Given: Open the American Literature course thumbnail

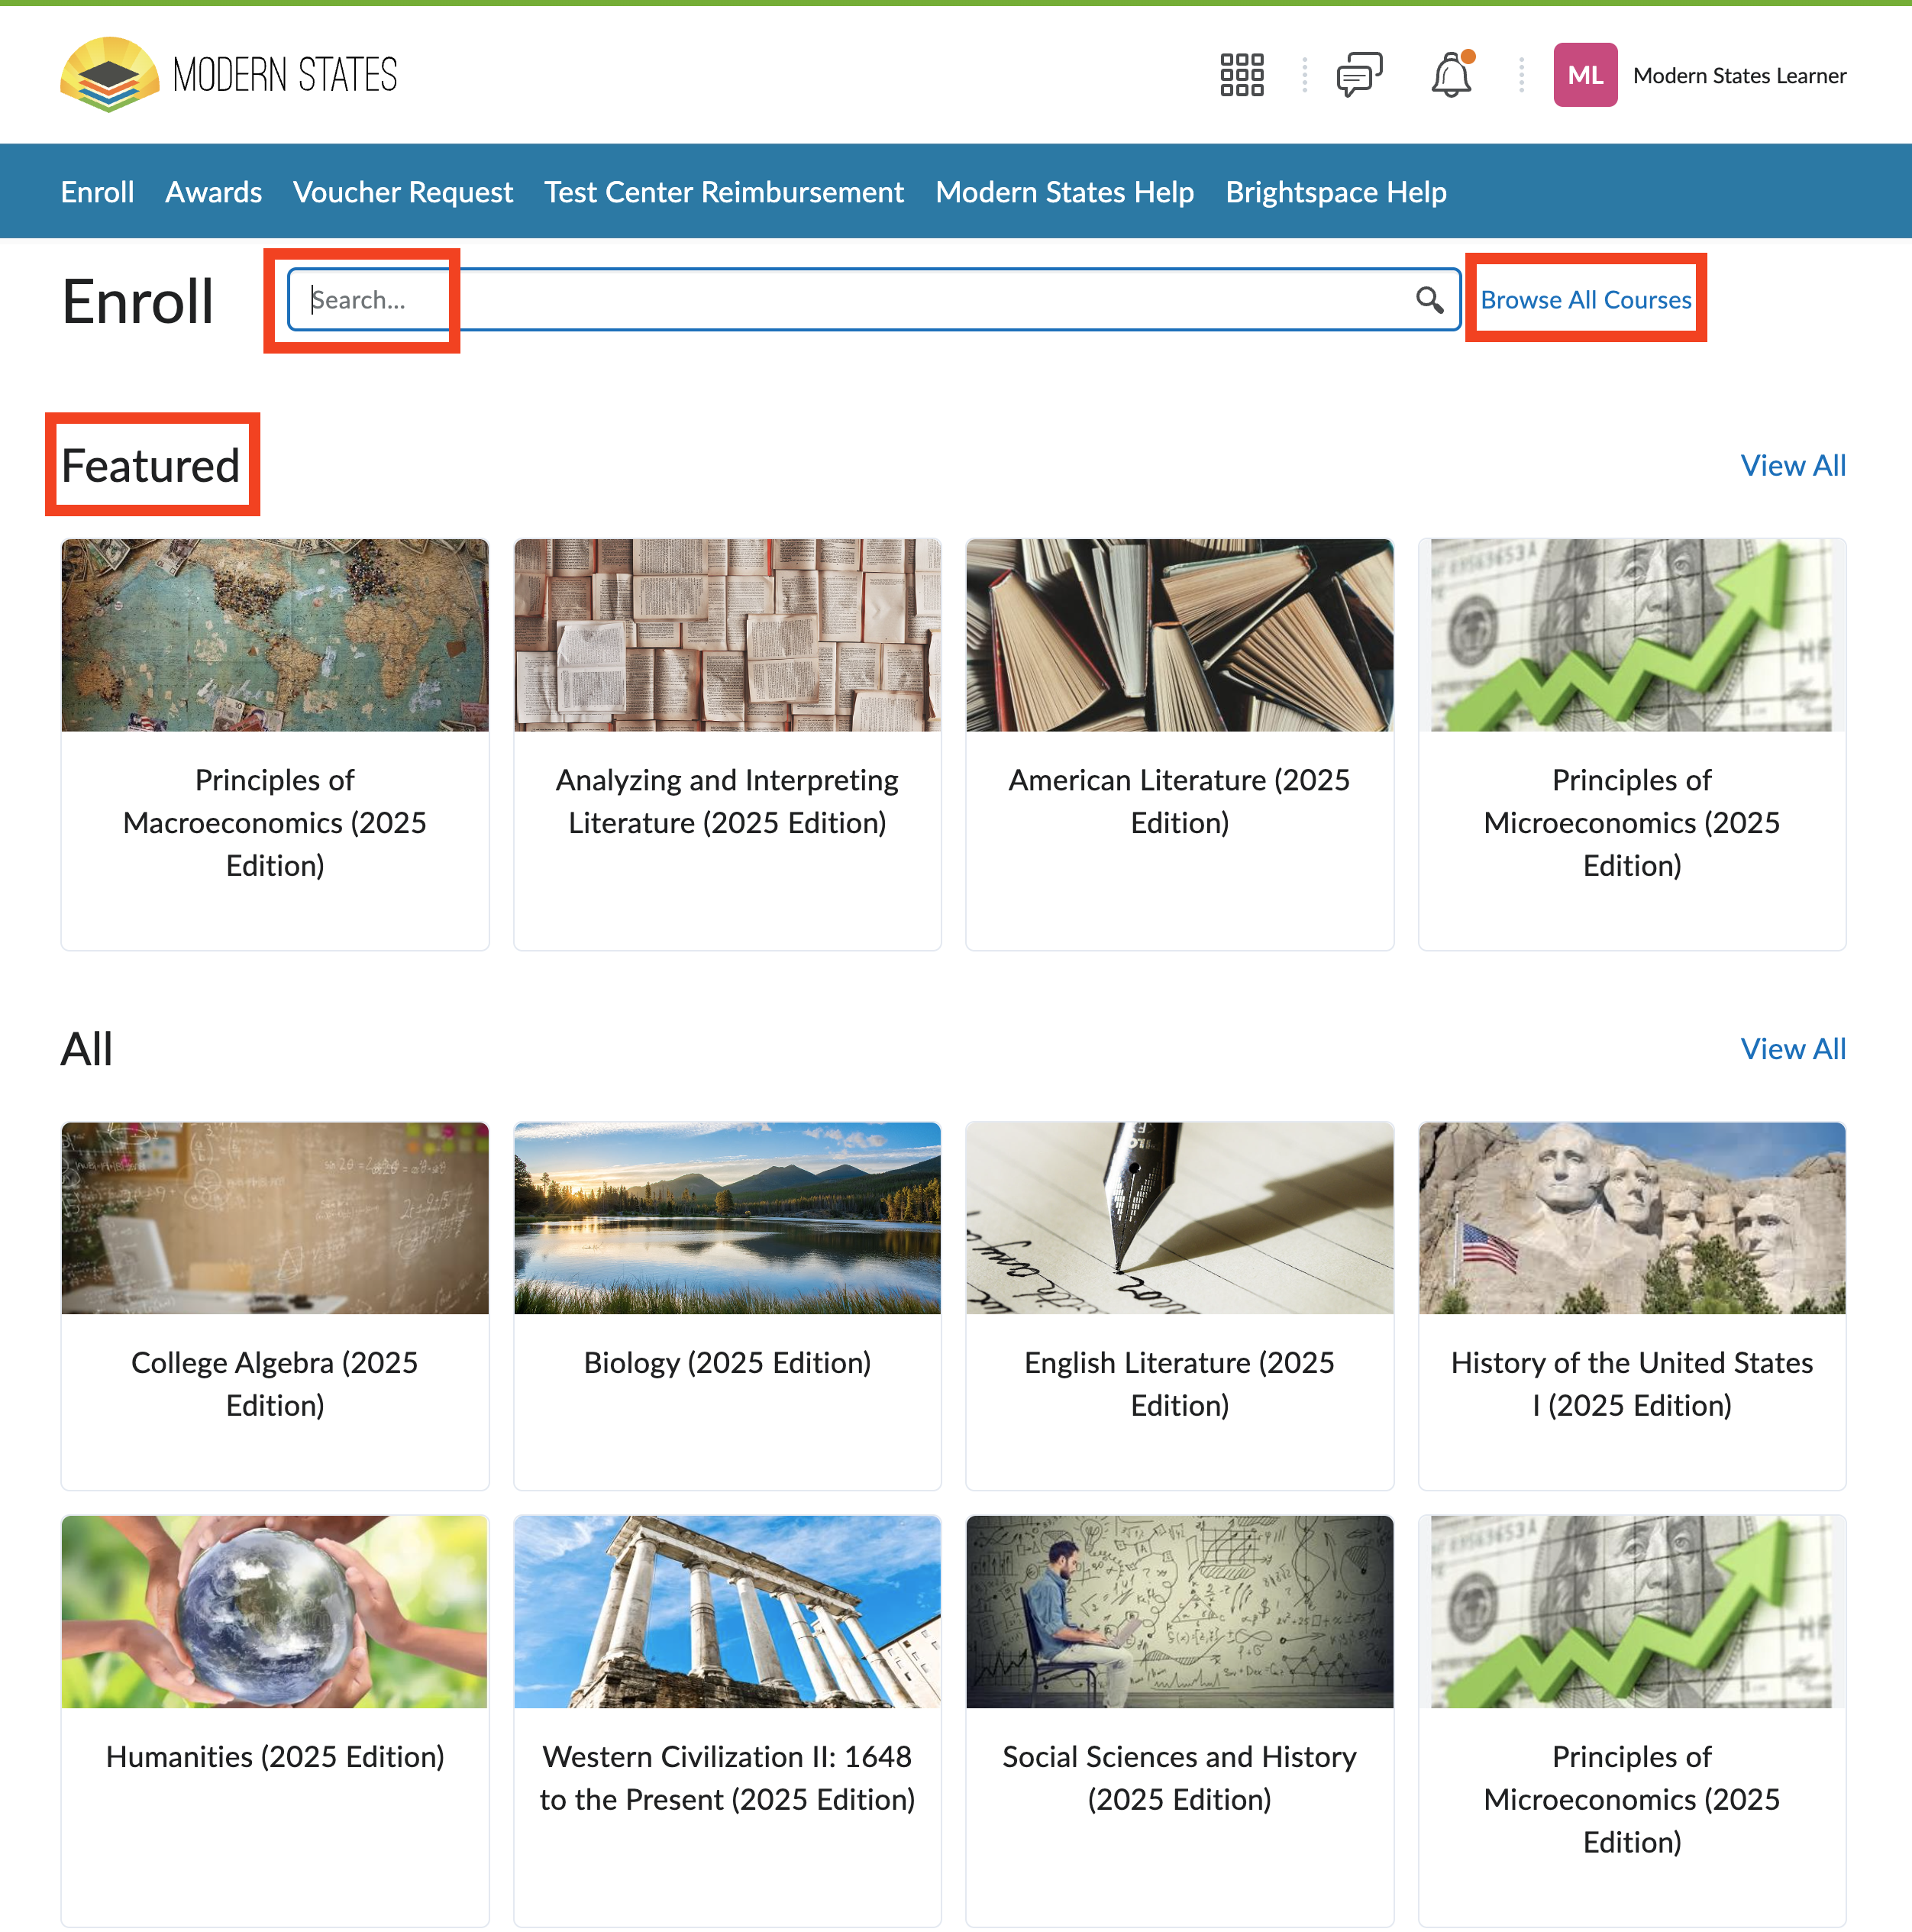Looking at the screenshot, I should [x=1180, y=636].
